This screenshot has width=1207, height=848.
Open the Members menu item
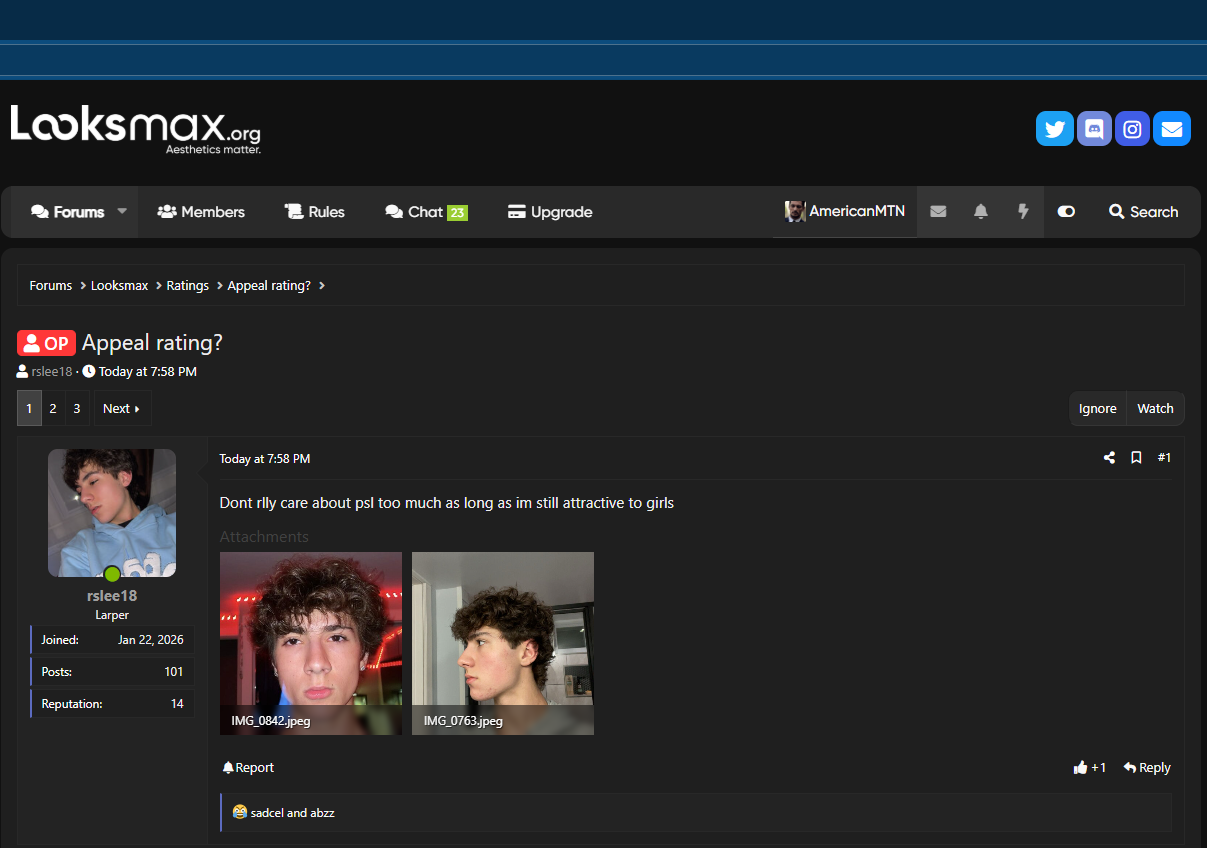[201, 212]
